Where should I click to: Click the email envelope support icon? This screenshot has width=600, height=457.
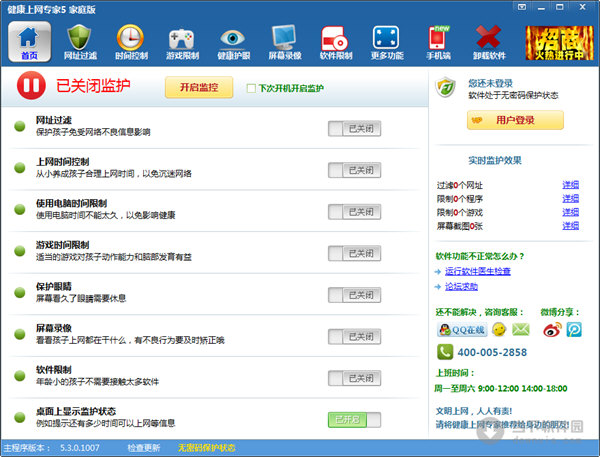tap(521, 329)
